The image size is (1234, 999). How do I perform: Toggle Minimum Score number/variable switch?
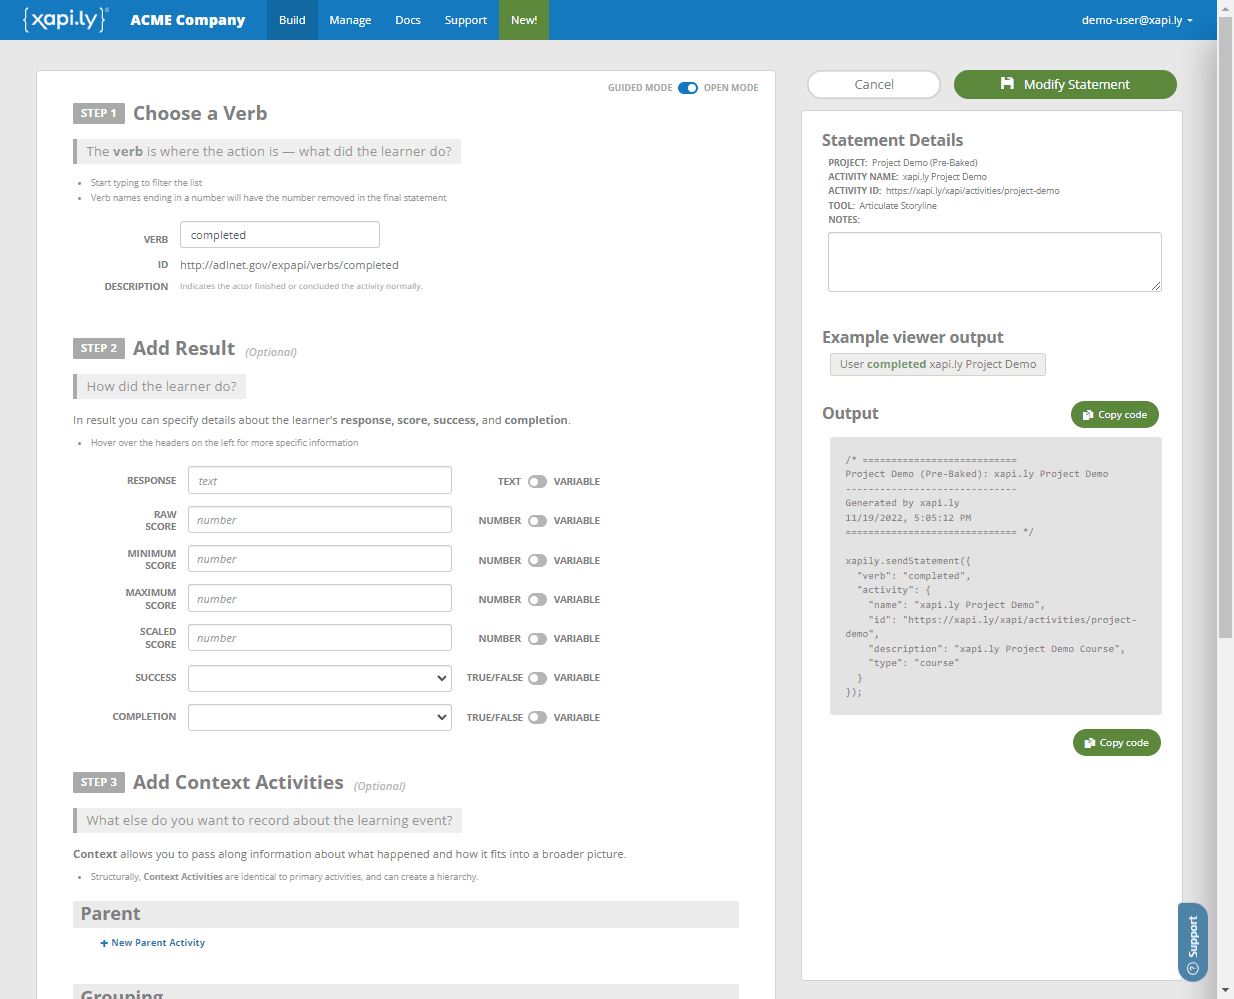[537, 561]
